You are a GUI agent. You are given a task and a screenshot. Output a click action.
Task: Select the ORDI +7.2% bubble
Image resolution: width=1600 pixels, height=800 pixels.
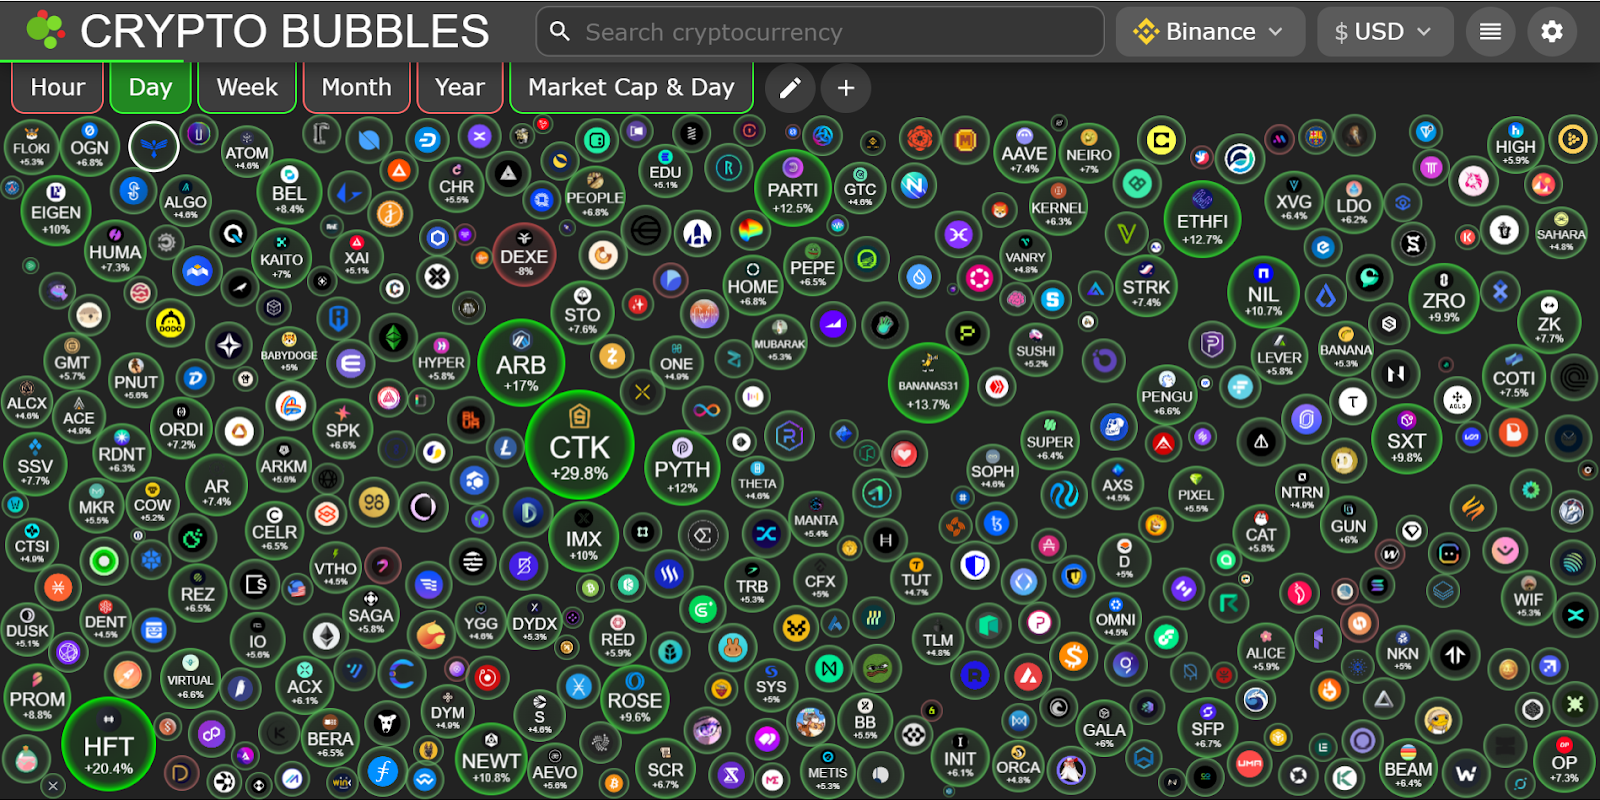point(181,428)
